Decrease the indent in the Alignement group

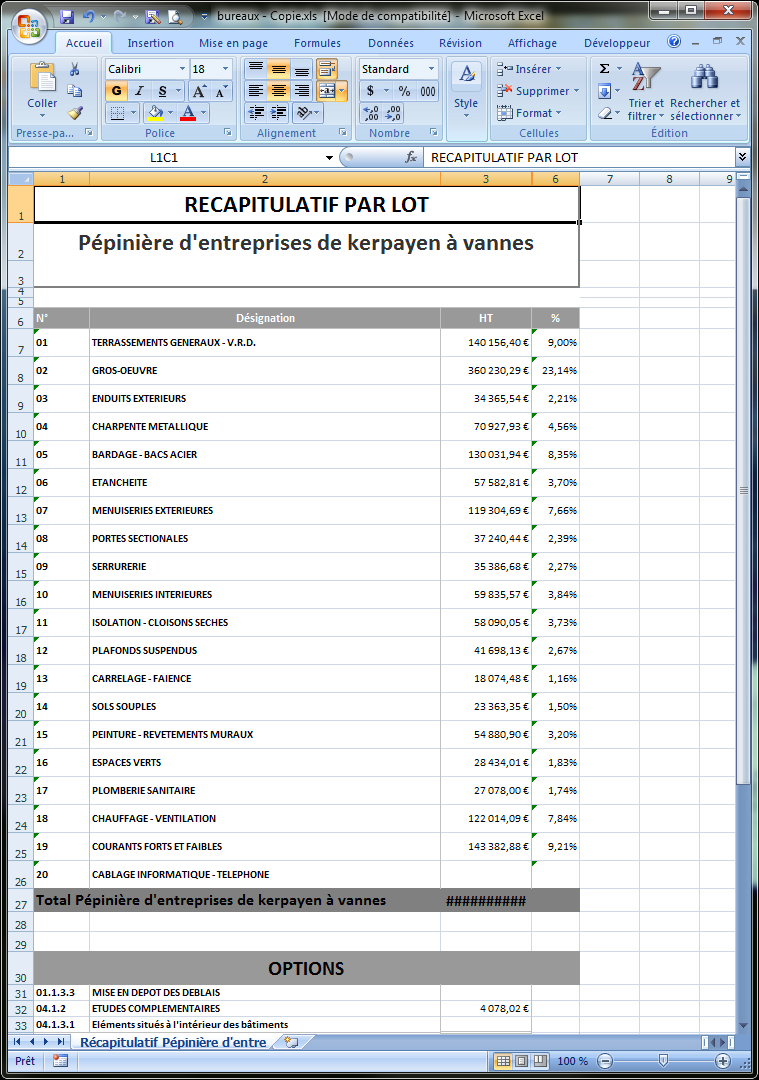(256, 113)
